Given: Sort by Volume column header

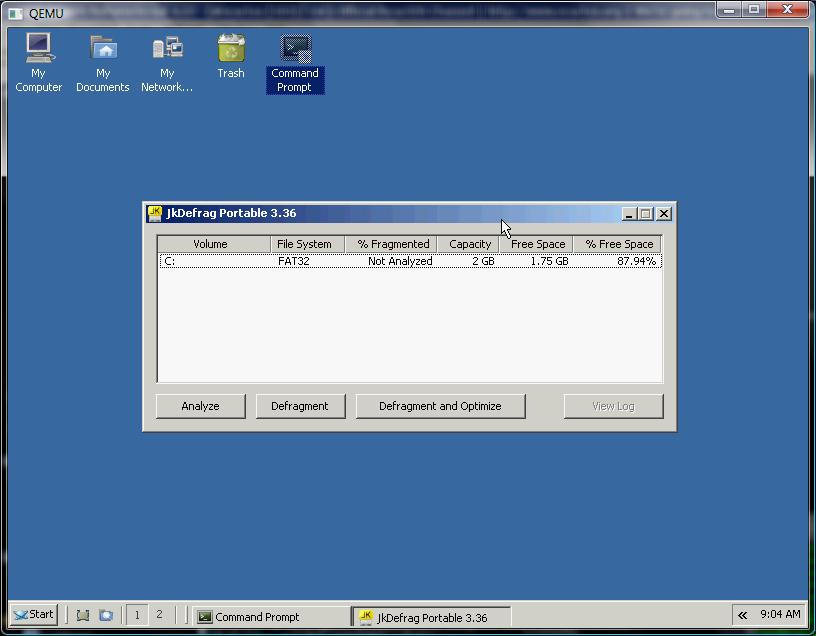Looking at the screenshot, I should pos(213,244).
